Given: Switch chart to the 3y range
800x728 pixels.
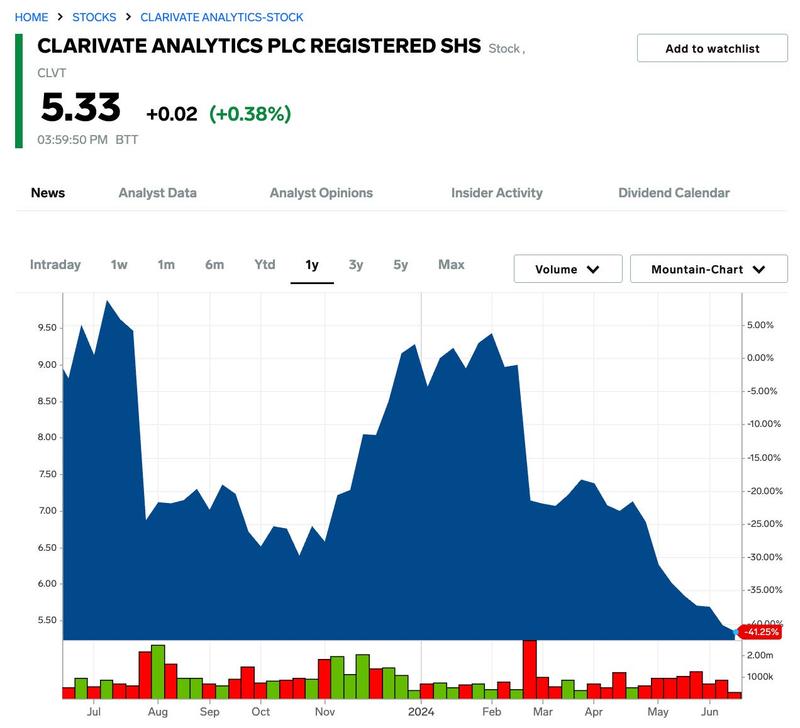Looking at the screenshot, I should [x=356, y=265].
